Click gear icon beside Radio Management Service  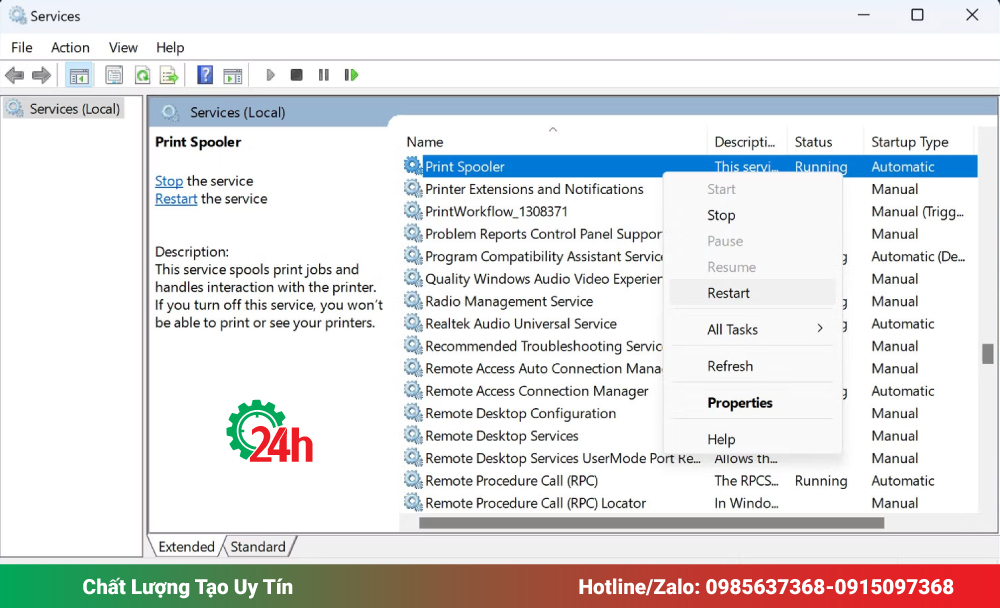point(413,300)
